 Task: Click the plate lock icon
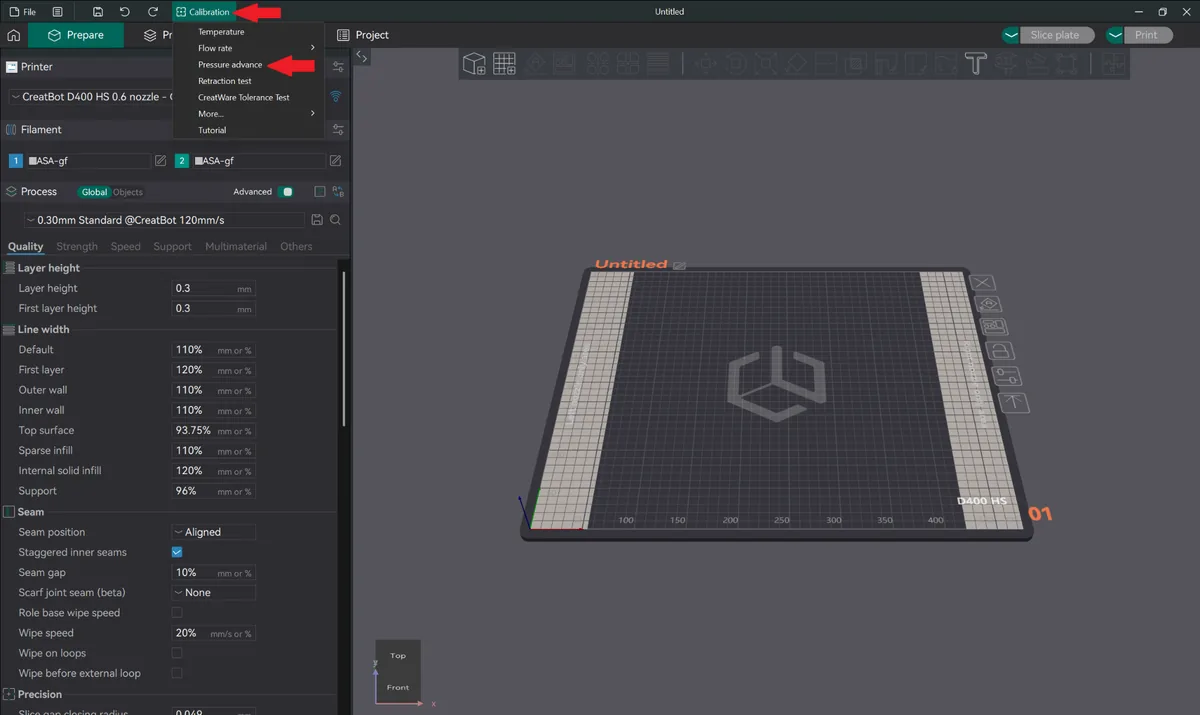coord(1000,351)
